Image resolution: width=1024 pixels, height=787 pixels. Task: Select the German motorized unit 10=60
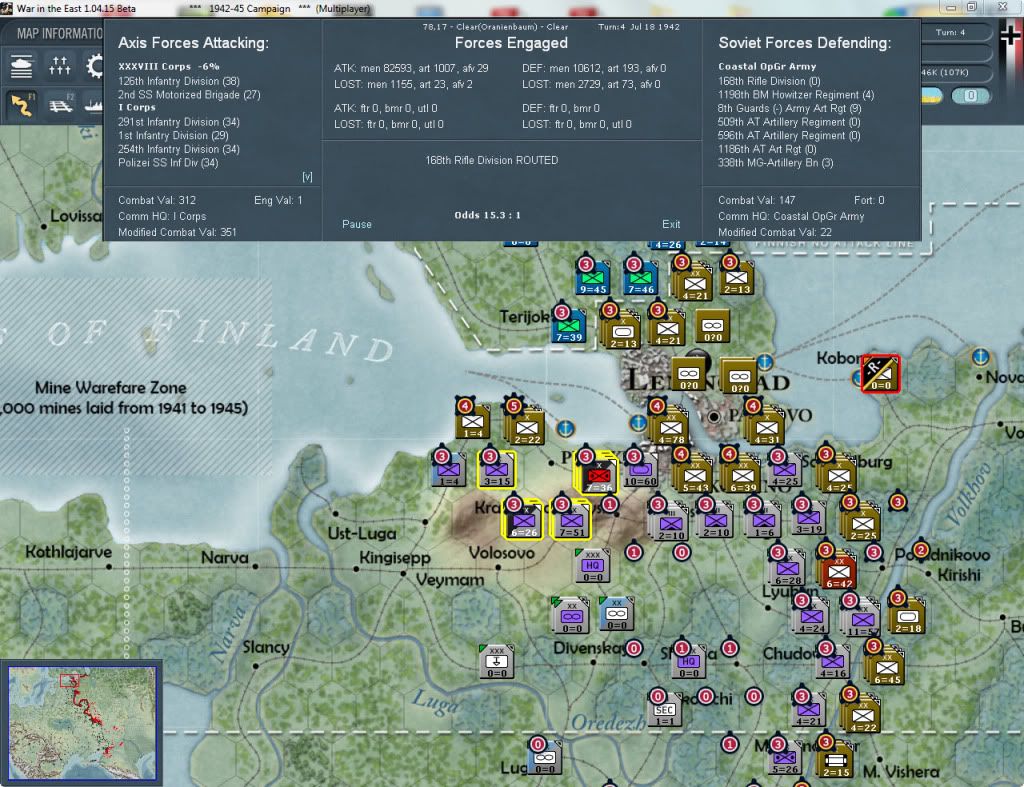tap(641, 470)
